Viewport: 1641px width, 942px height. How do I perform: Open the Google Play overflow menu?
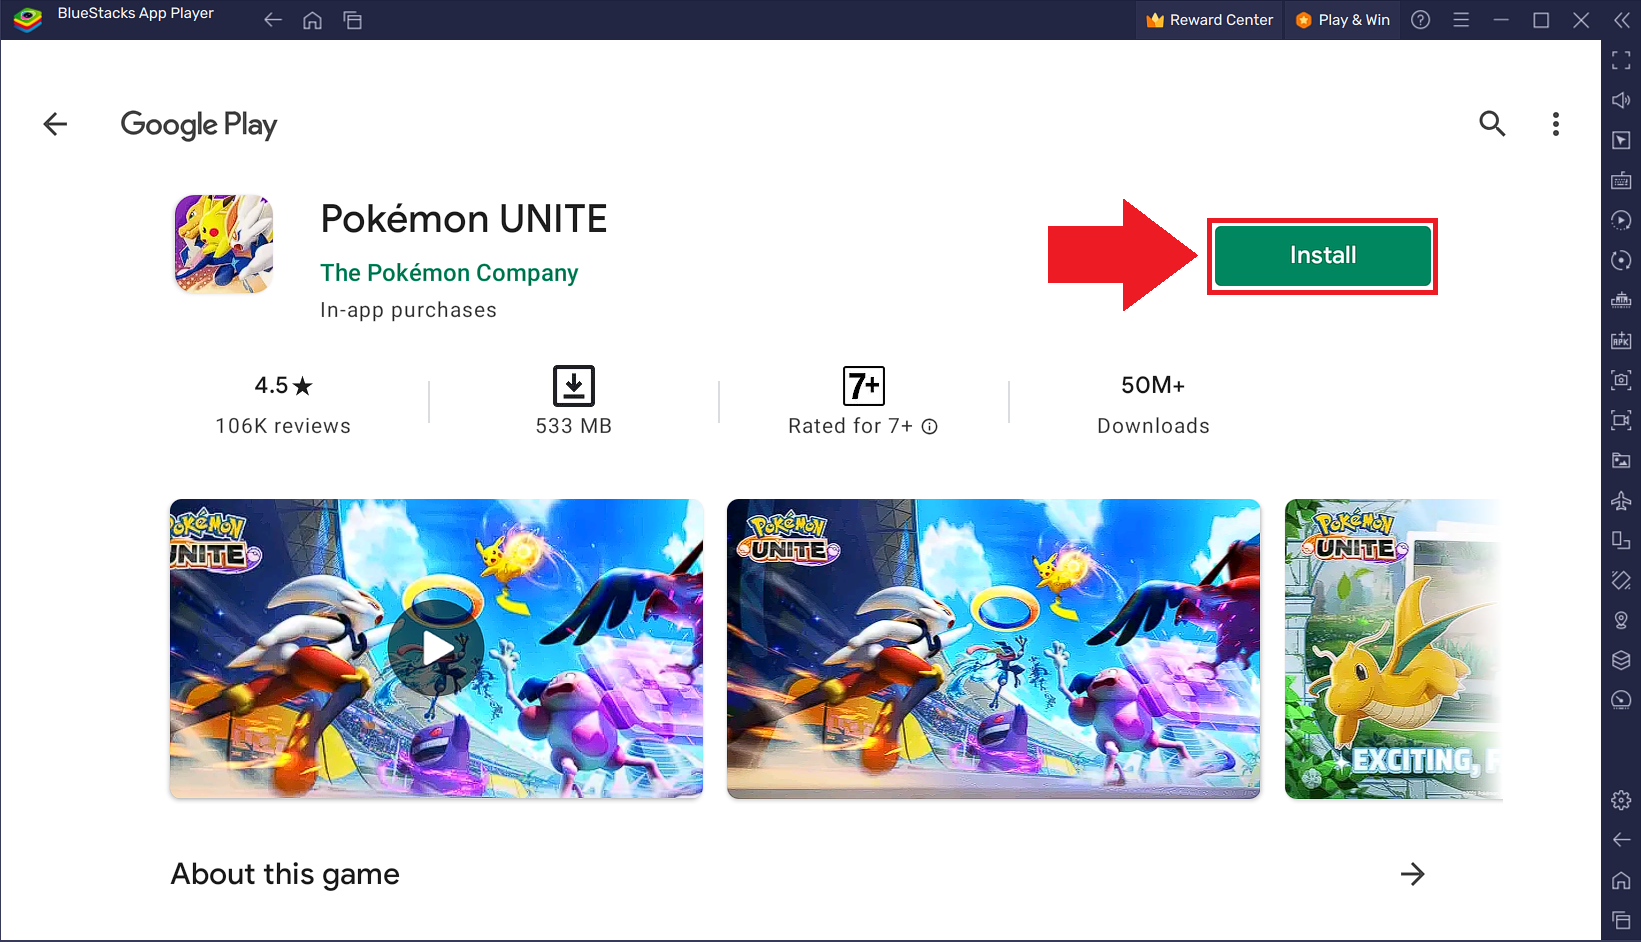[x=1556, y=124]
